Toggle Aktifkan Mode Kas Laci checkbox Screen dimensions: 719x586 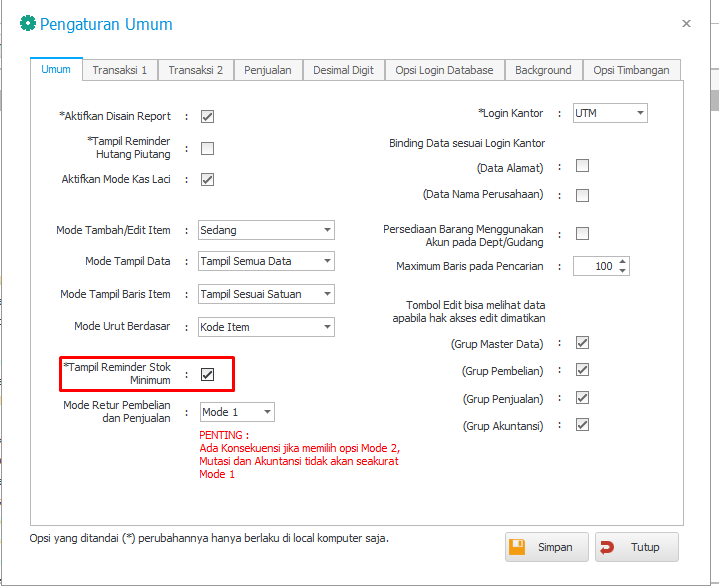(208, 180)
